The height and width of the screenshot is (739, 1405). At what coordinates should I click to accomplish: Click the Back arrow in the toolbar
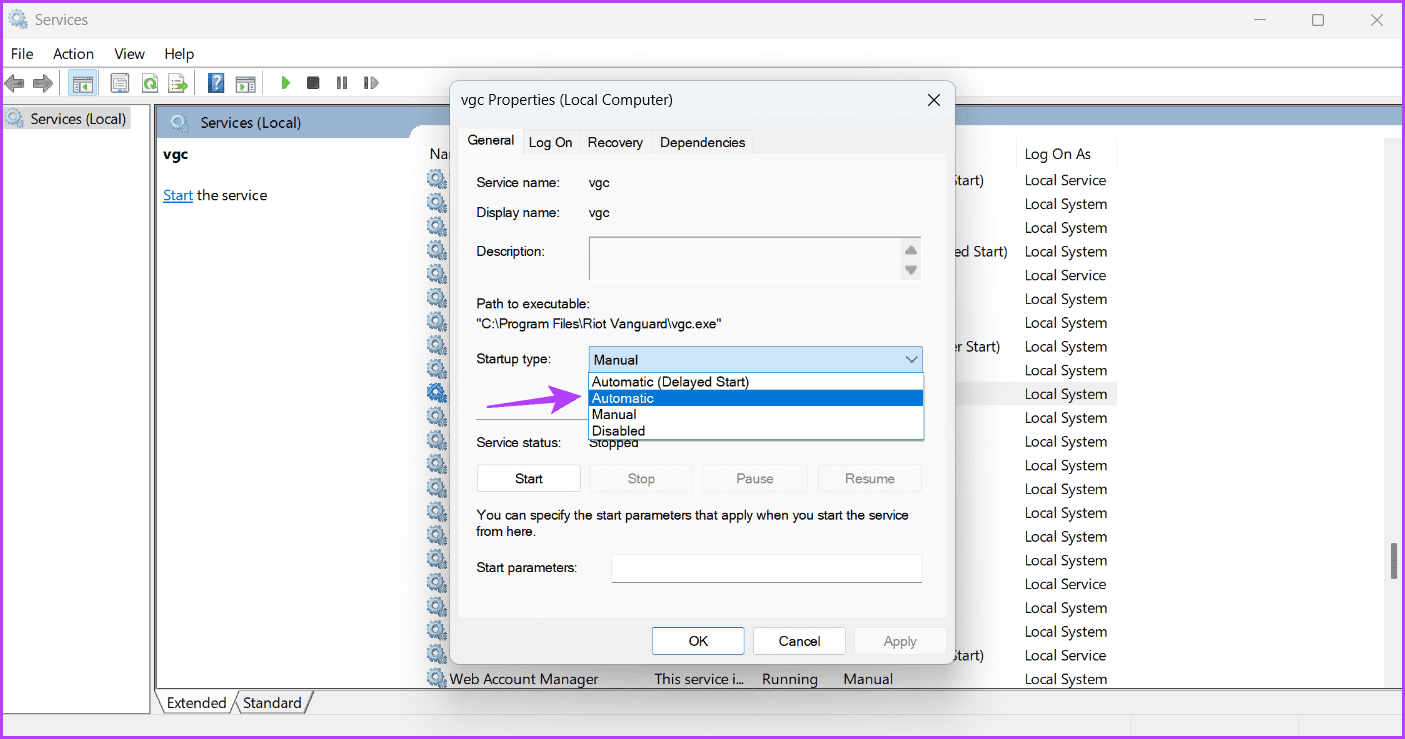click(15, 83)
